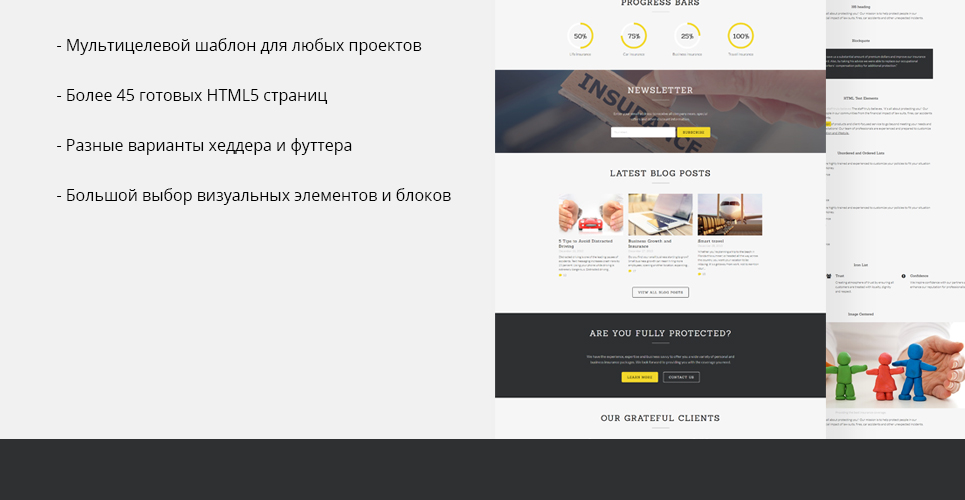Click the 'HTML, Text Elements' heading

(x=861, y=99)
